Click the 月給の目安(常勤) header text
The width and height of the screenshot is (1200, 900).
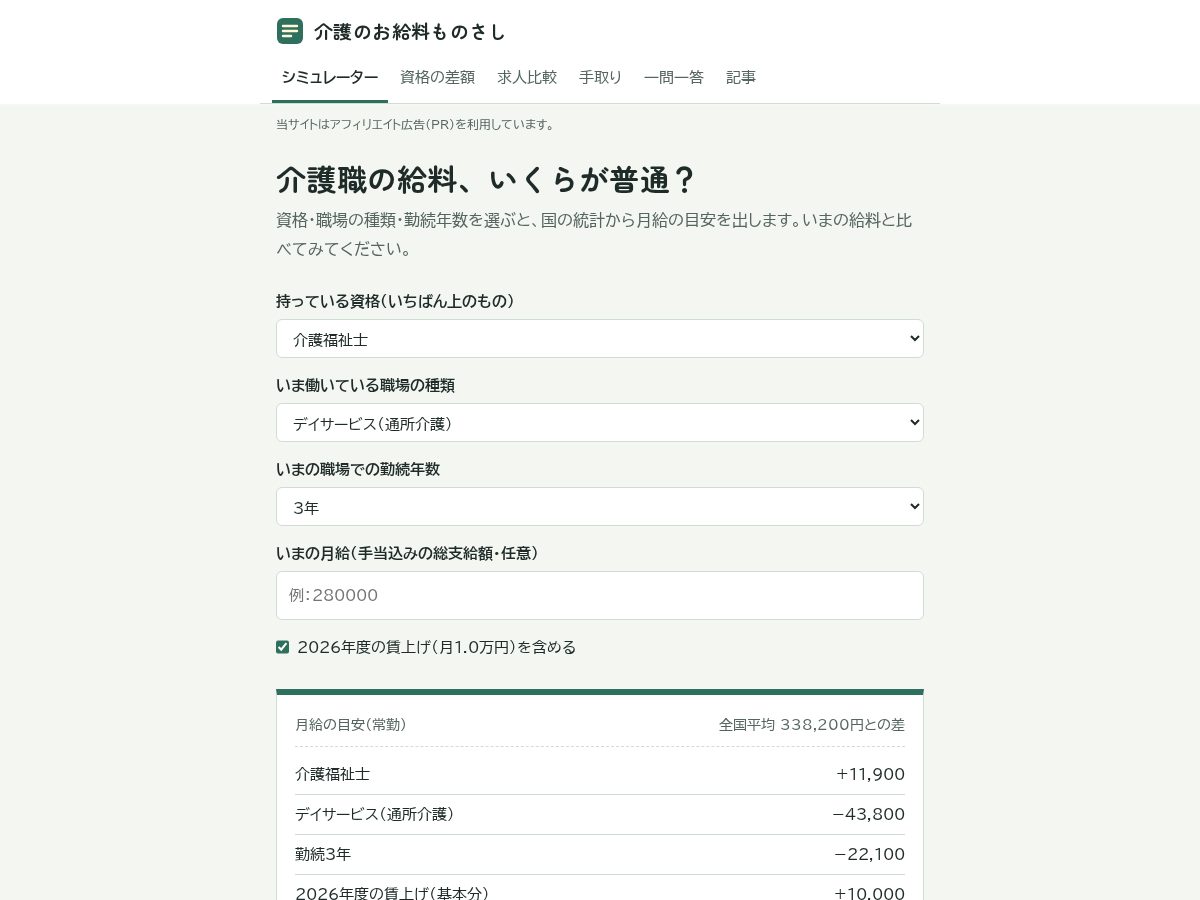coord(351,725)
